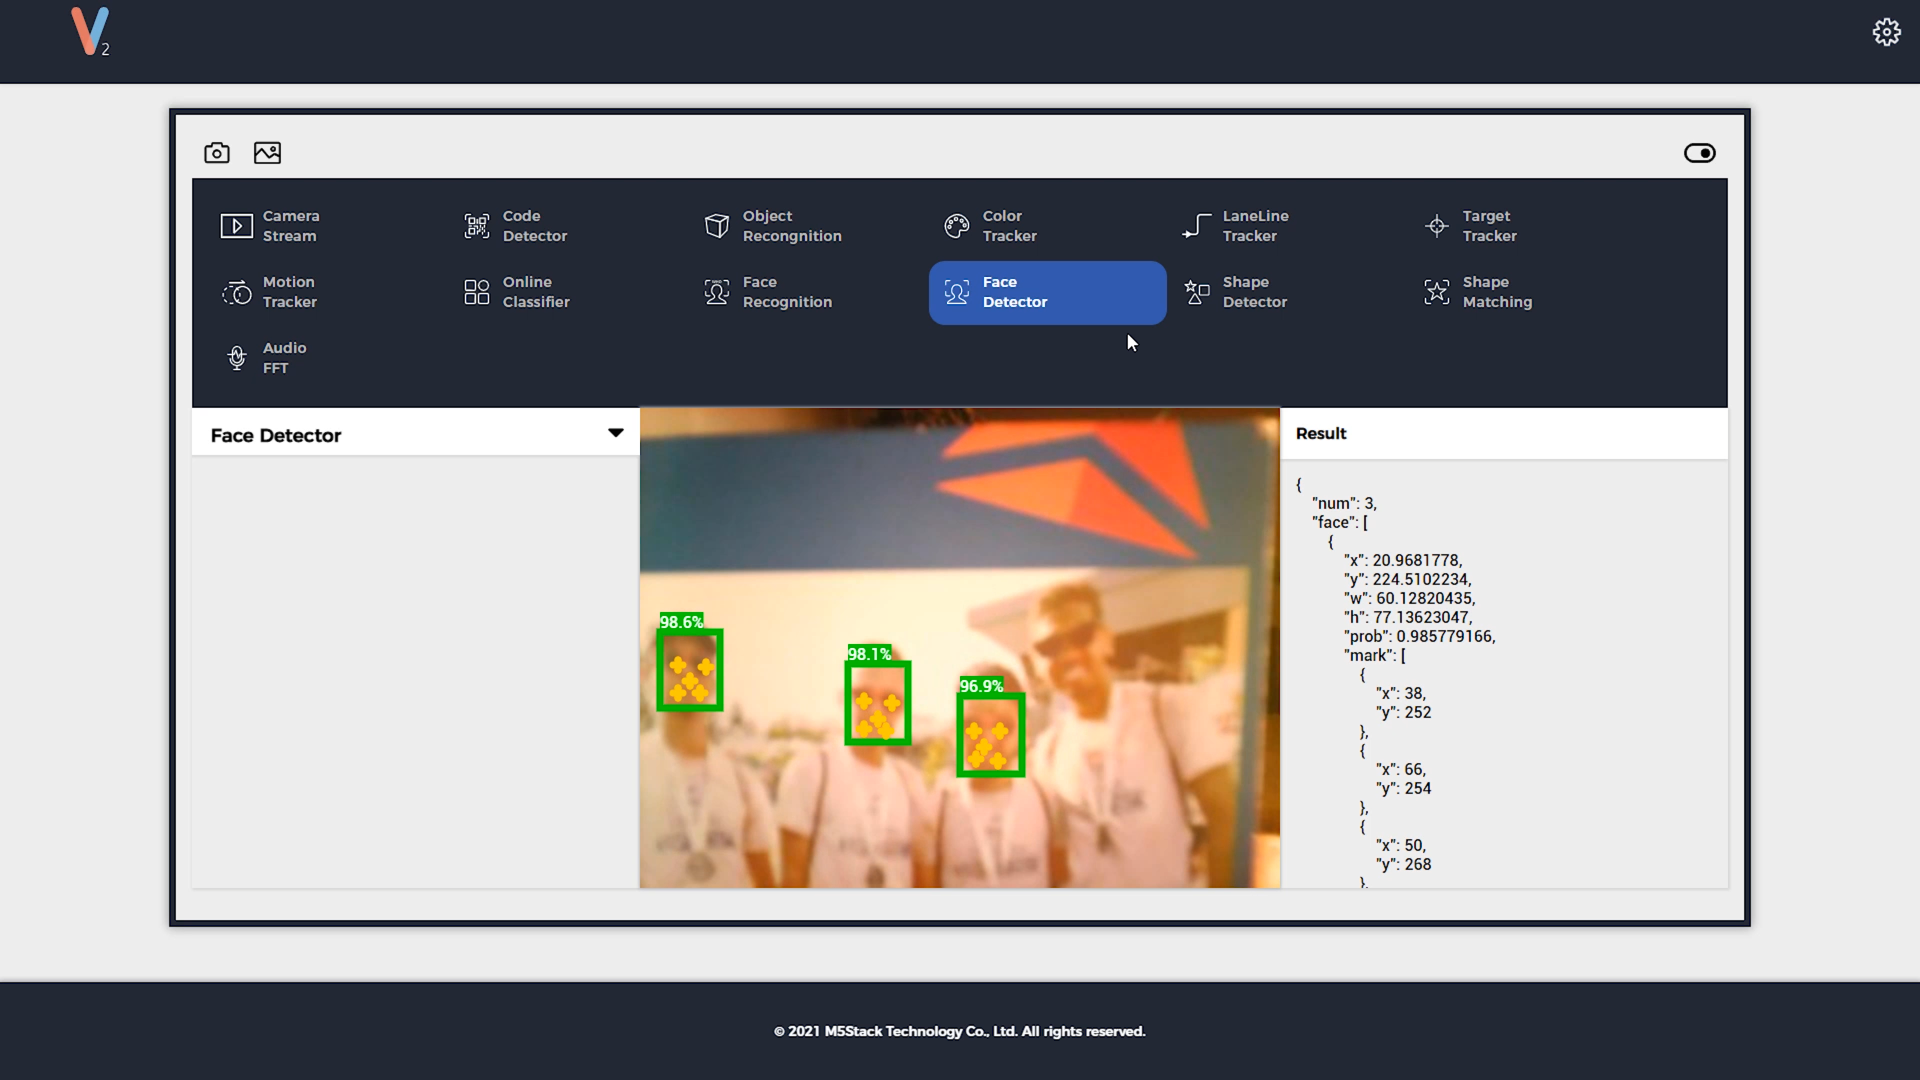1920x1080 pixels.
Task: Click the image gallery button
Action: point(268,153)
